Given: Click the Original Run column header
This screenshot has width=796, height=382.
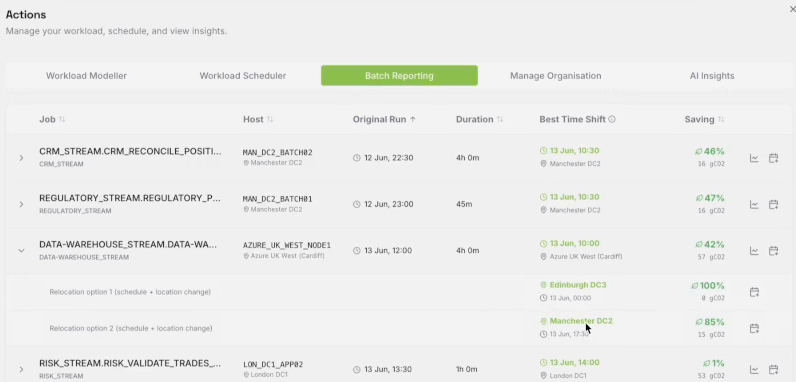Looking at the screenshot, I should click(x=380, y=119).
